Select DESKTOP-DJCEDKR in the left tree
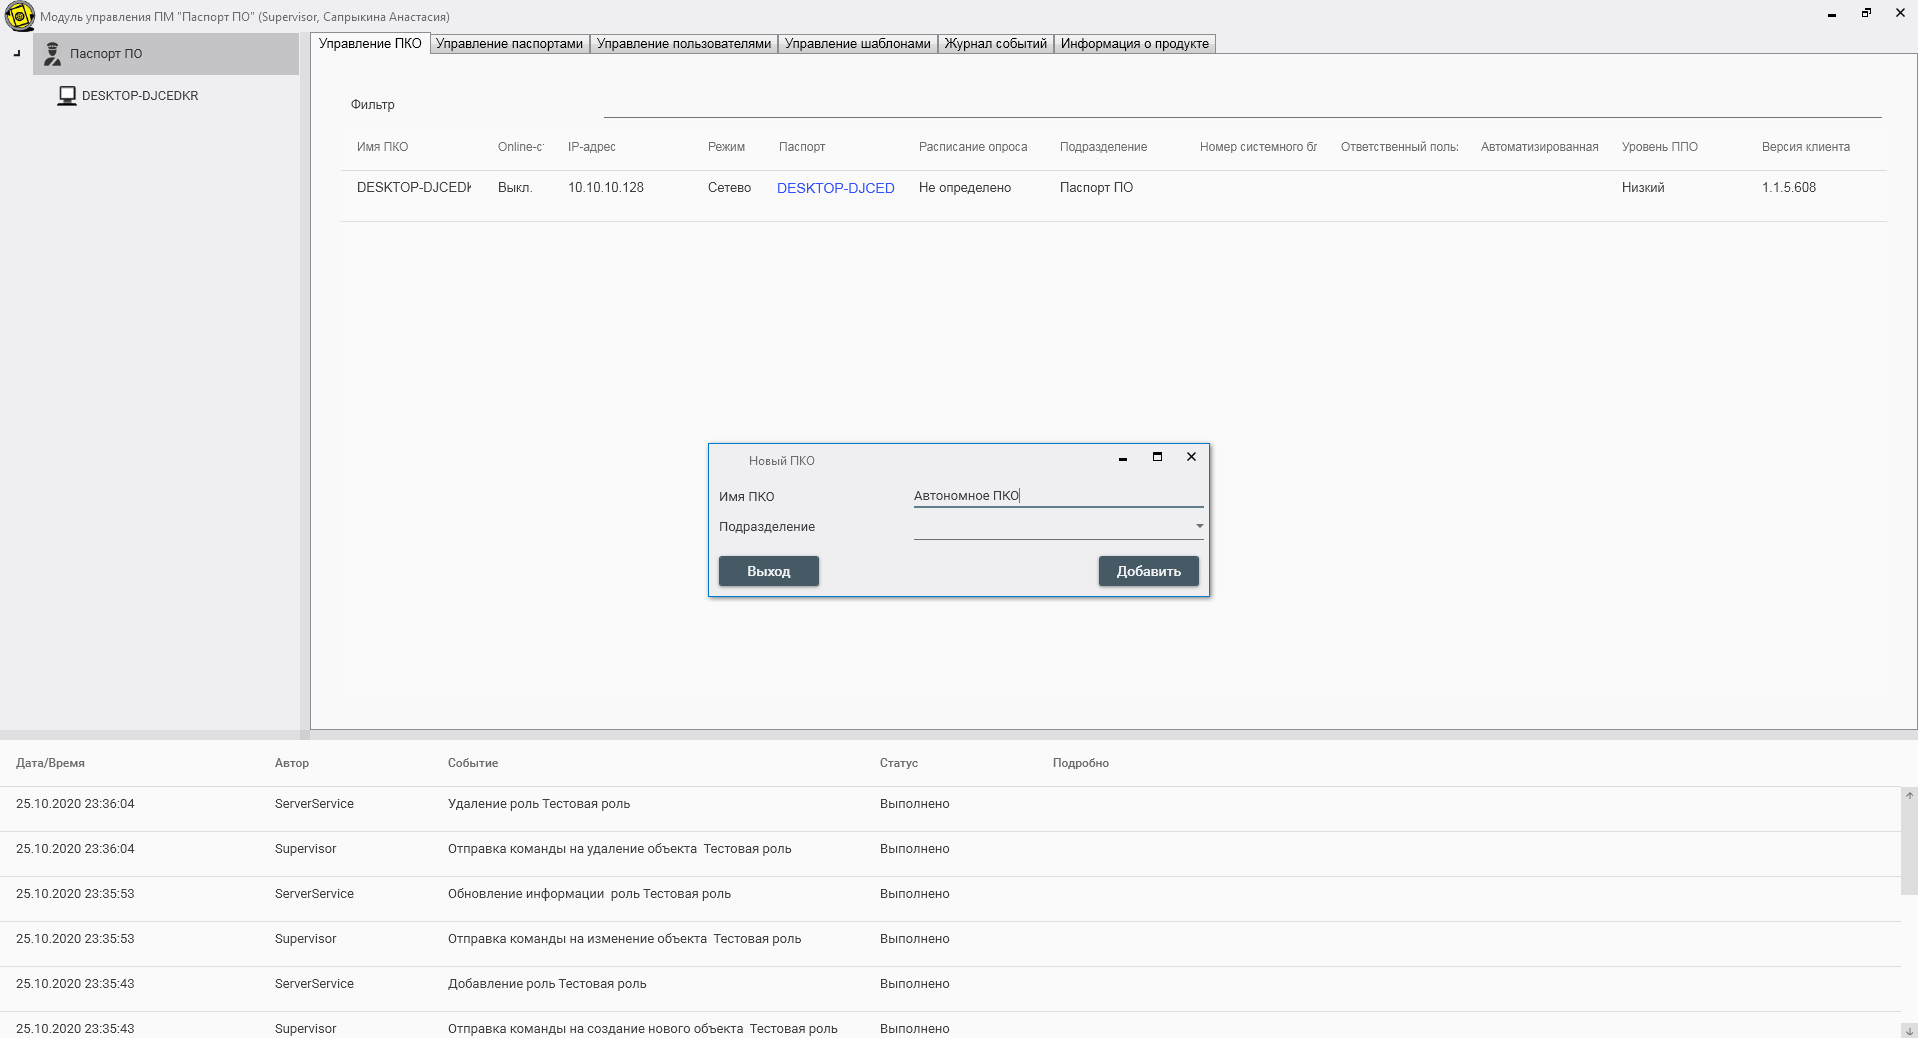Viewport: 1918px width, 1038px height. click(140, 96)
